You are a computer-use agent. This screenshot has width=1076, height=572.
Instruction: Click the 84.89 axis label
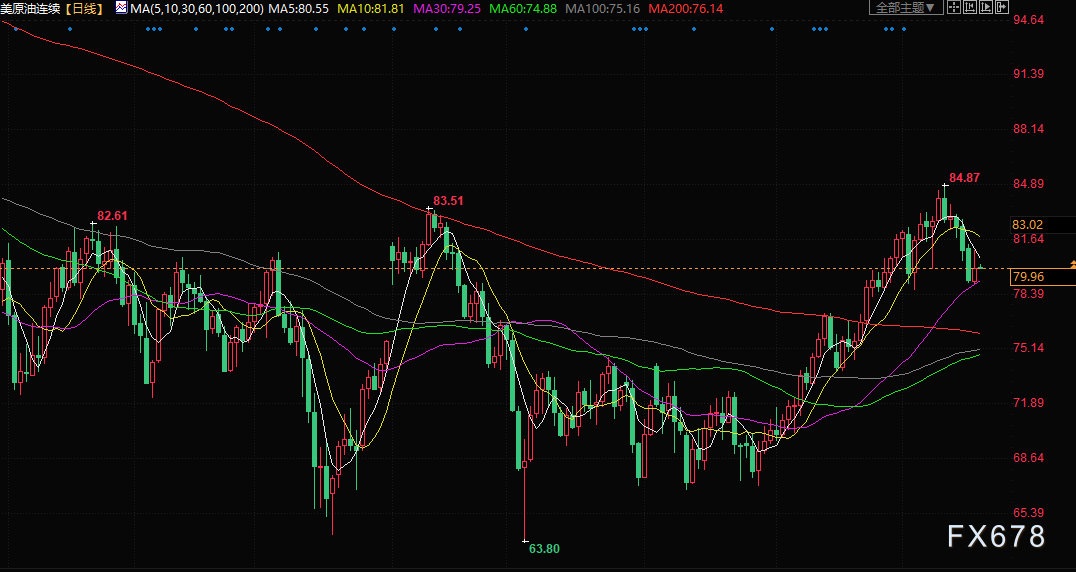coord(1029,183)
